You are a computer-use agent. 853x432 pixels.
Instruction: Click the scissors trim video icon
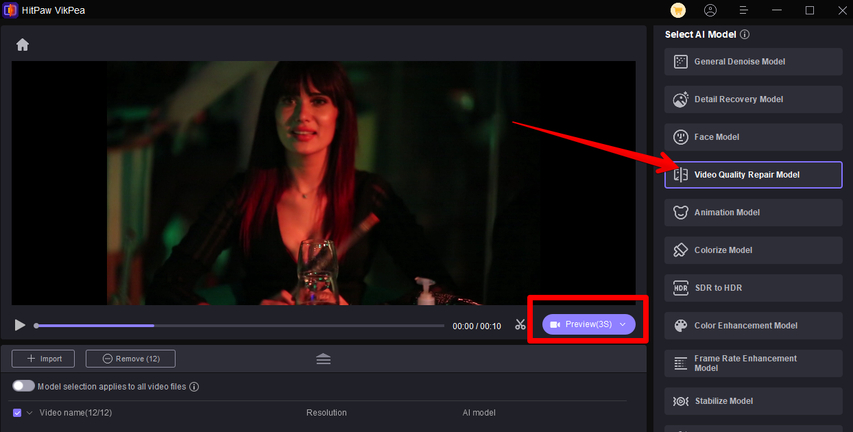(520, 325)
